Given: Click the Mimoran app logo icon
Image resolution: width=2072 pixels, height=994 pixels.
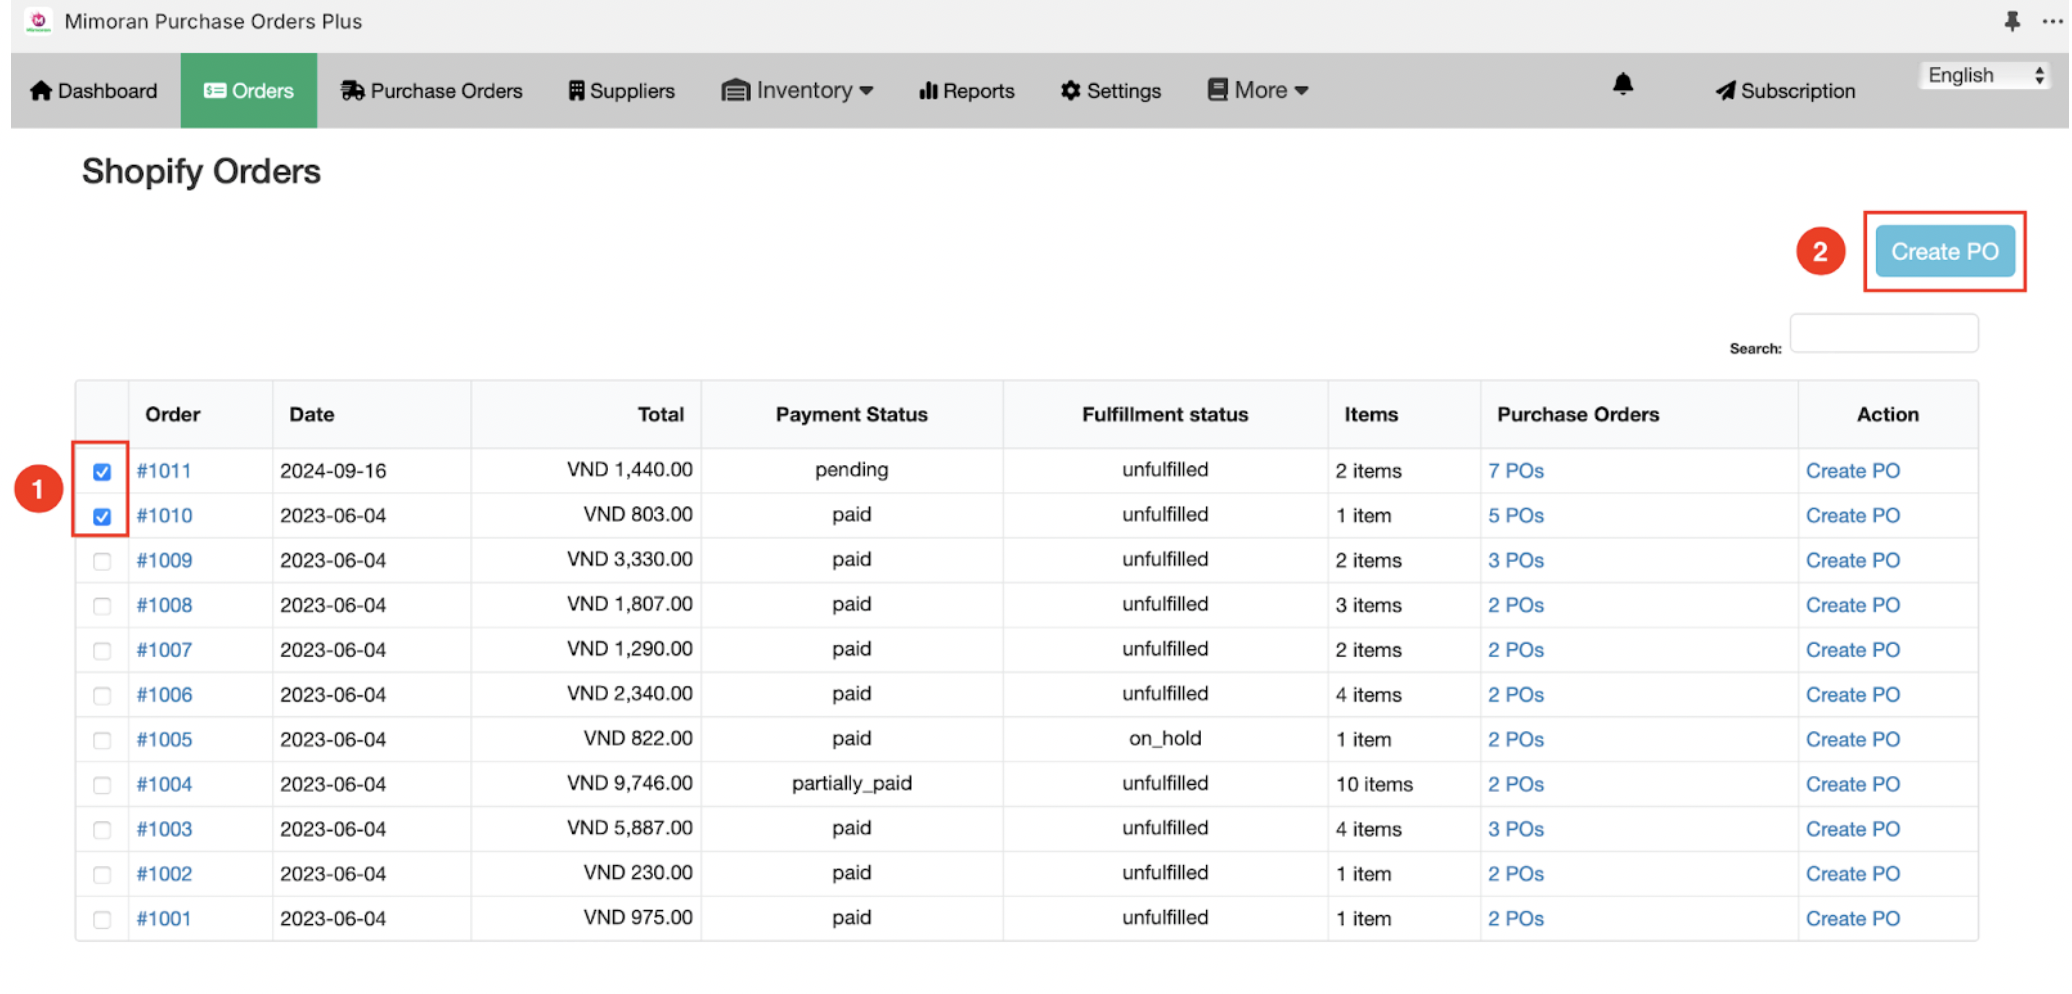Looking at the screenshot, I should [38, 21].
